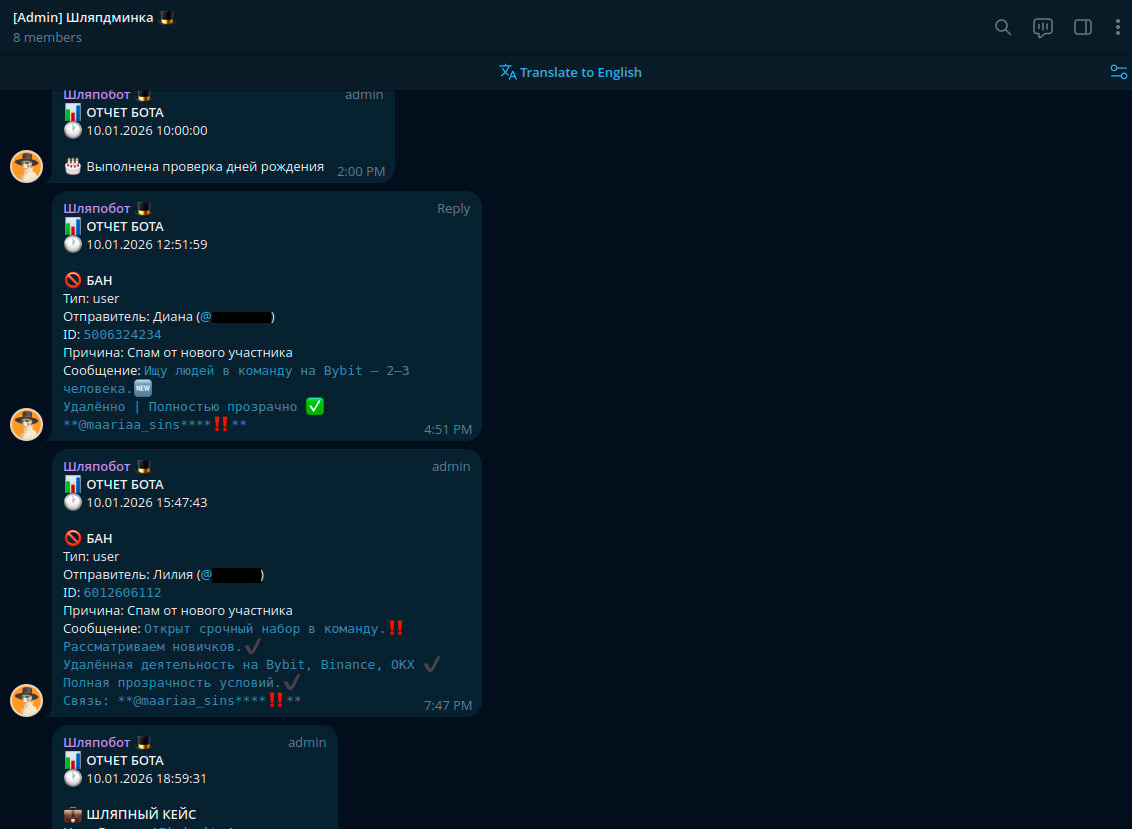The width and height of the screenshot is (1132, 829).
Task: Open translation settings sliders icon
Action: coord(1118,72)
